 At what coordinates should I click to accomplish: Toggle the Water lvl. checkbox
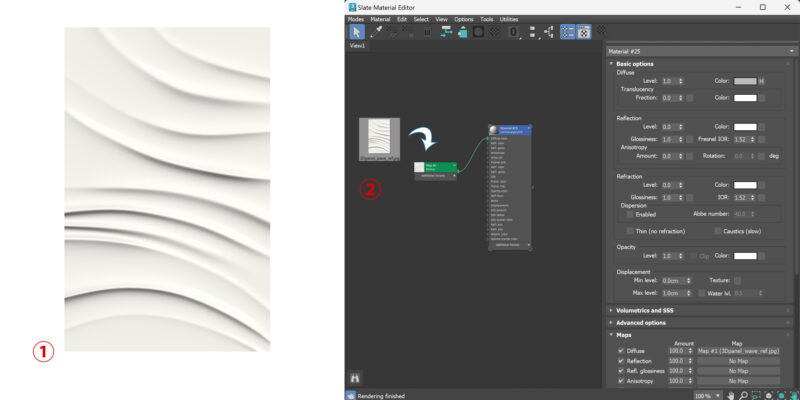[702, 293]
